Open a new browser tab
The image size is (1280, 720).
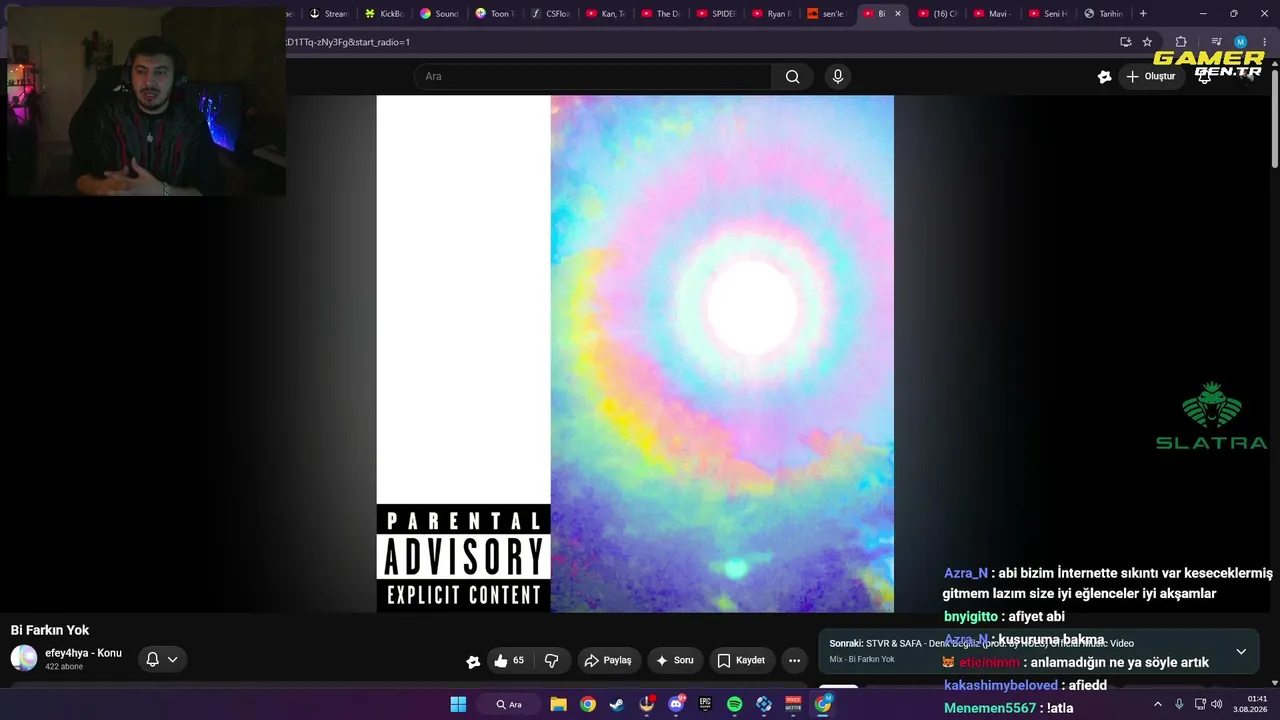[x=1143, y=14]
